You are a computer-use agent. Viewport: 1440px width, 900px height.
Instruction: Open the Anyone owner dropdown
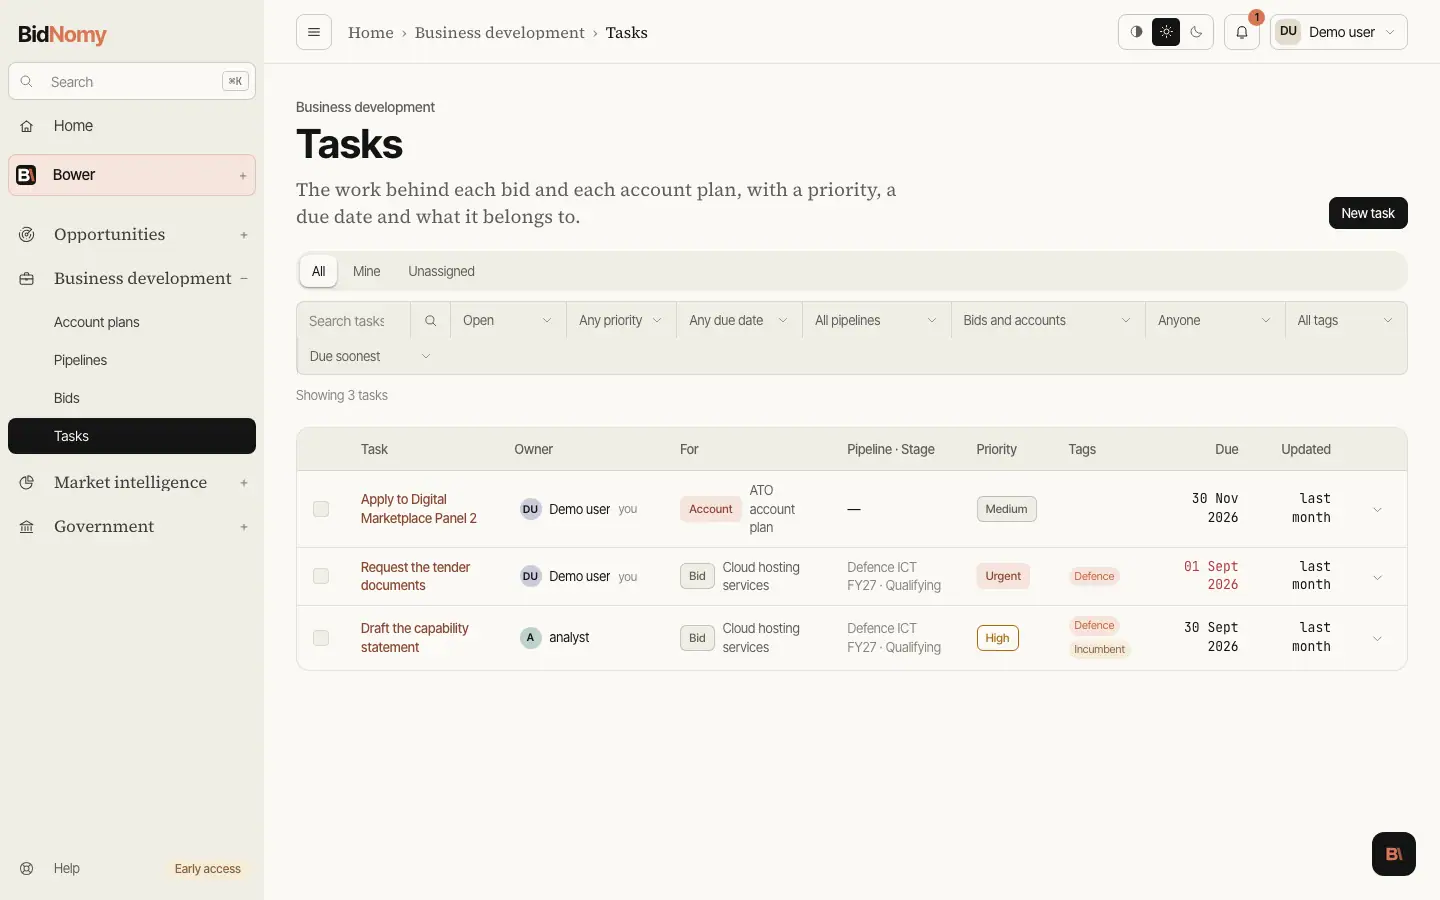pos(1215,321)
